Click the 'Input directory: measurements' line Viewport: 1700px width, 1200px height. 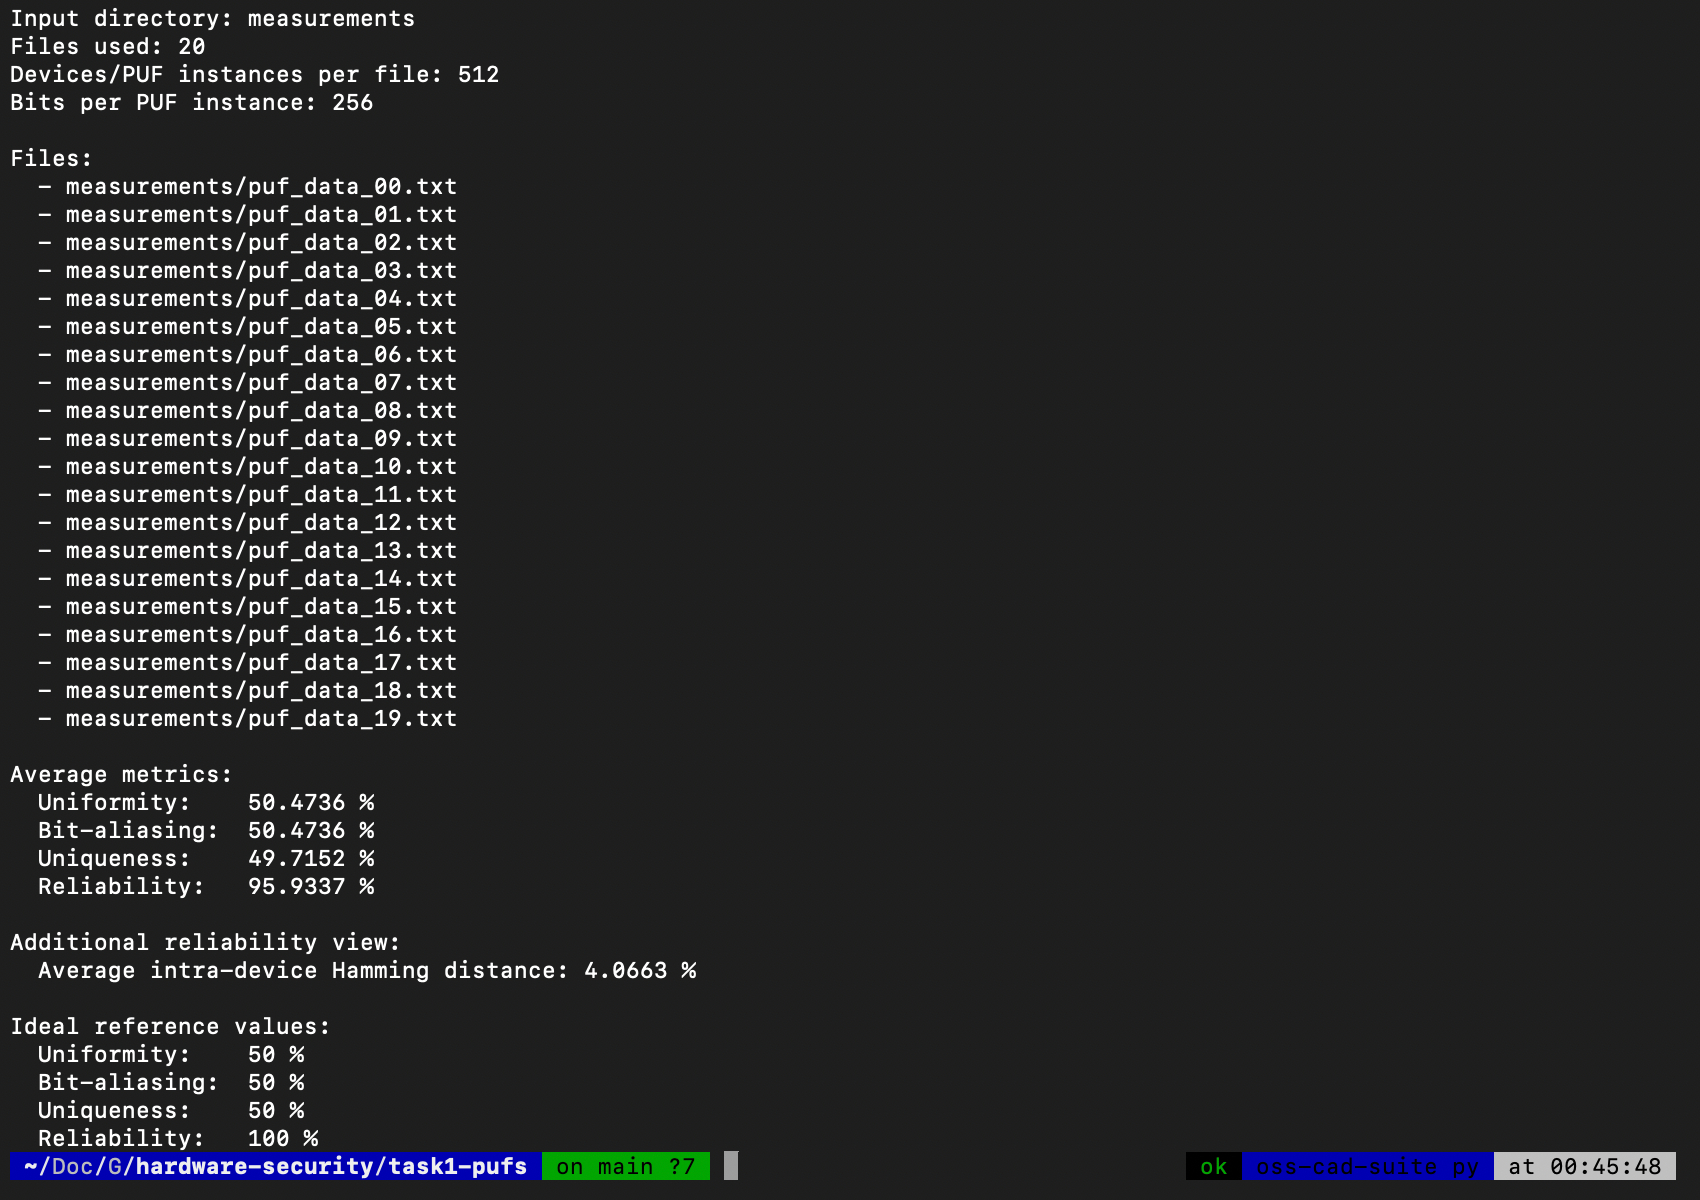click(x=212, y=19)
